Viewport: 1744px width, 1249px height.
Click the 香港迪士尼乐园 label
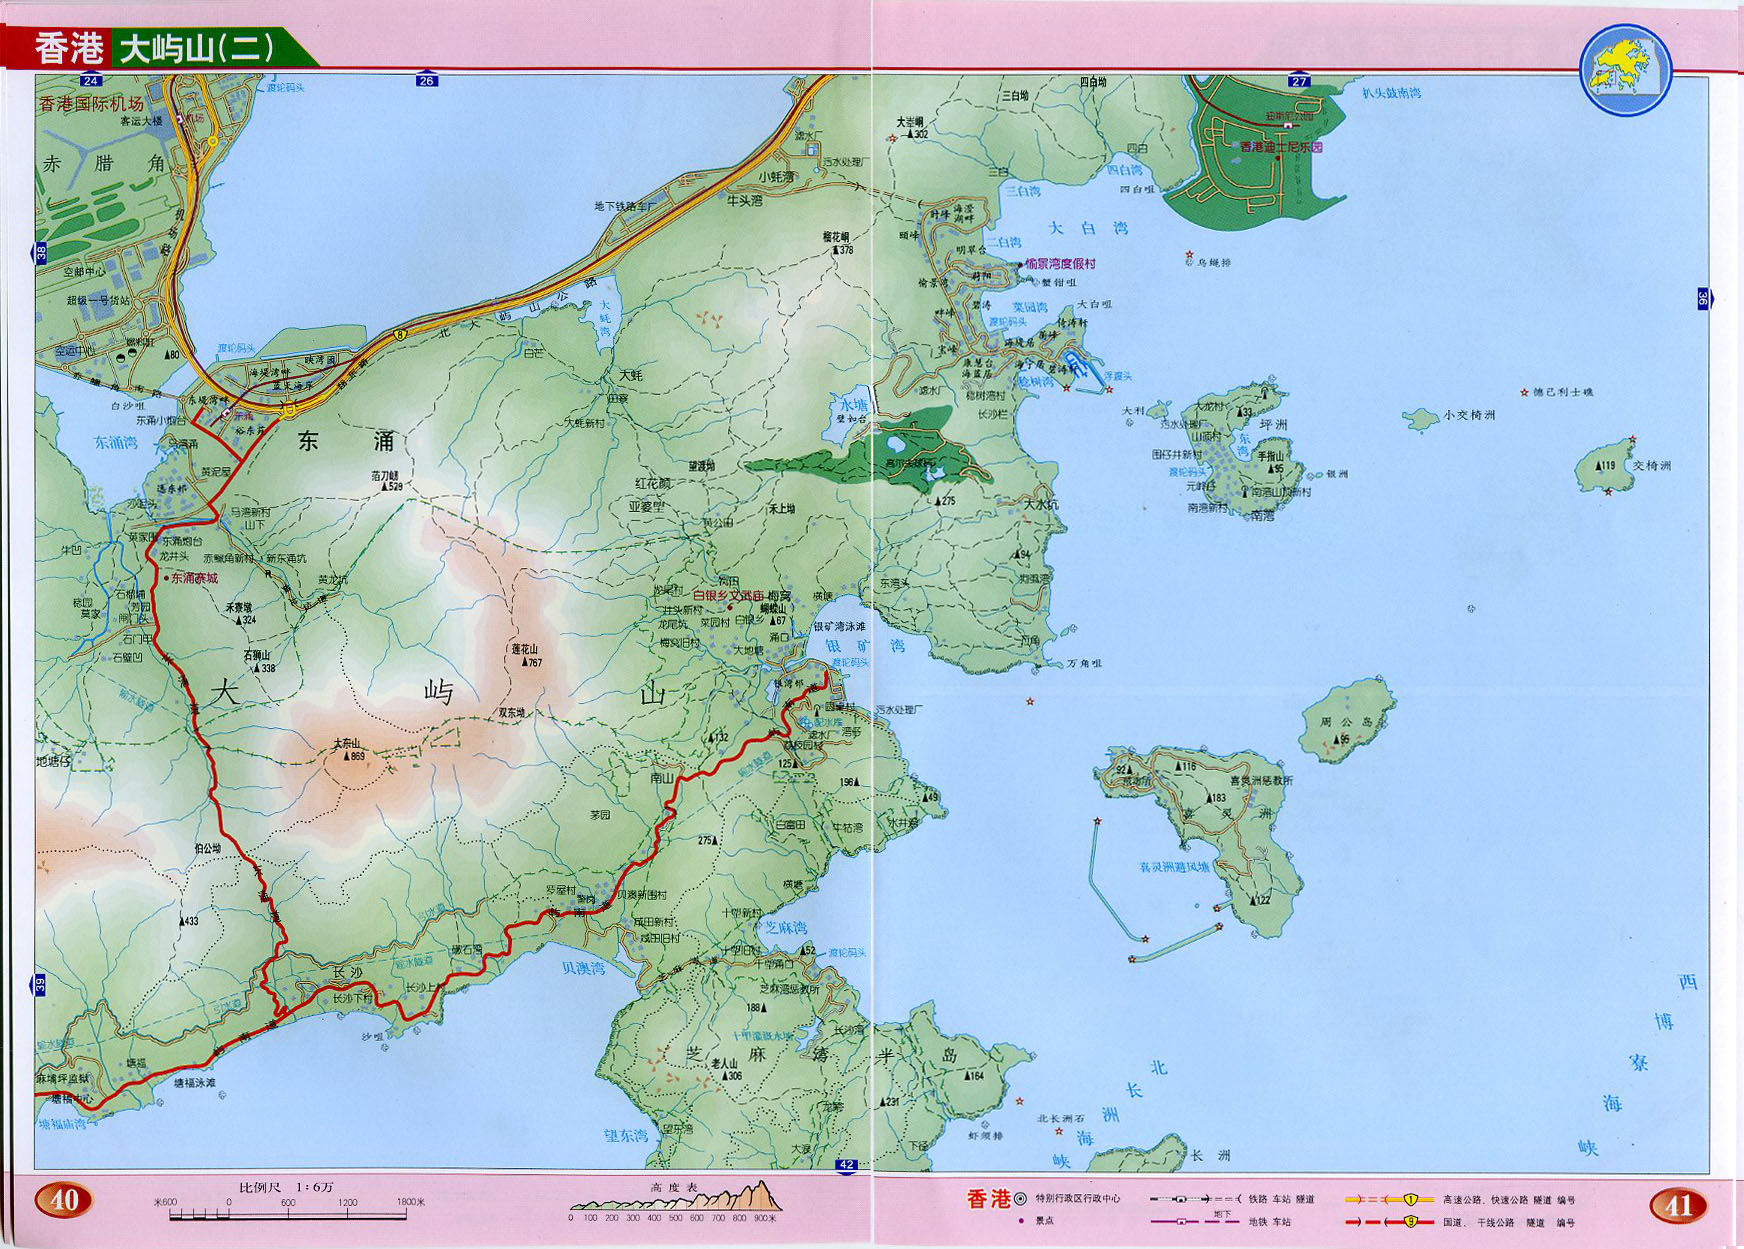pos(1281,147)
